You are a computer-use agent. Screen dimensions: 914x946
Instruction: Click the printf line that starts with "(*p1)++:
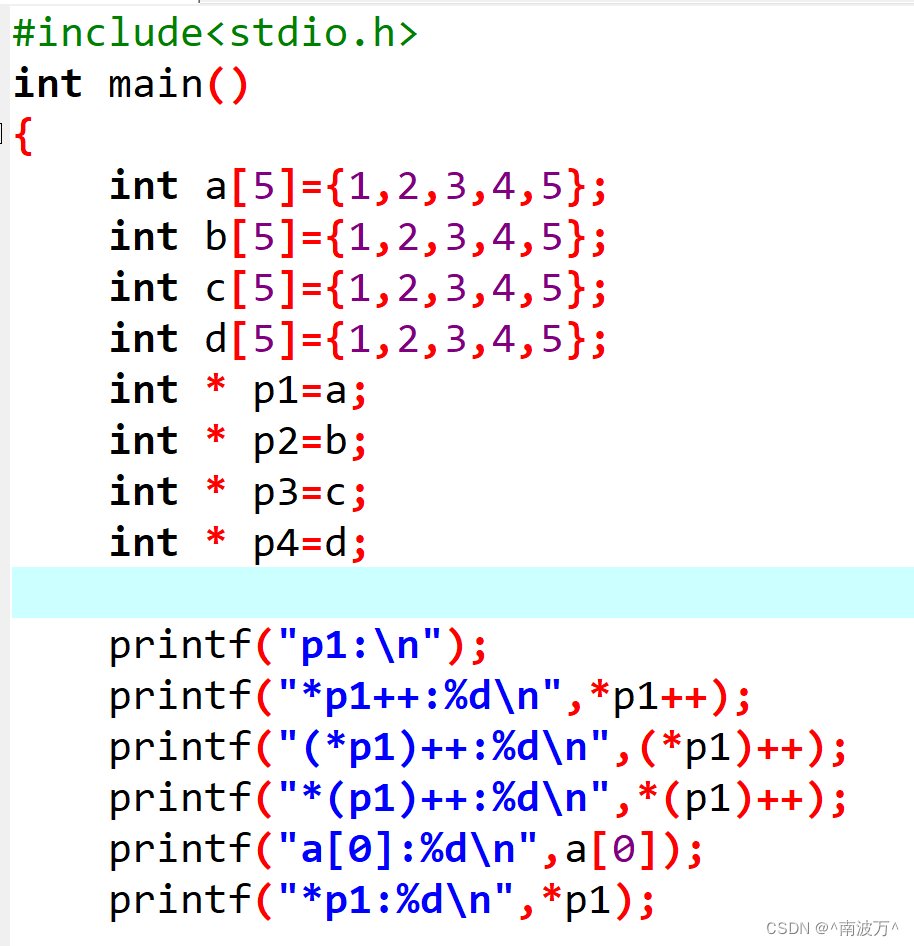click(478, 748)
